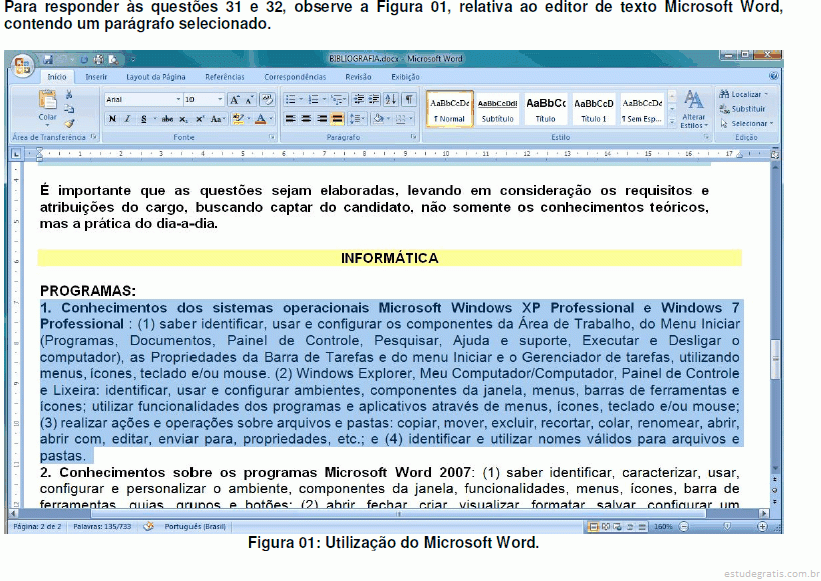Toggle bold formatting N button
Viewport: 821px width, 581px height.
click(x=112, y=119)
